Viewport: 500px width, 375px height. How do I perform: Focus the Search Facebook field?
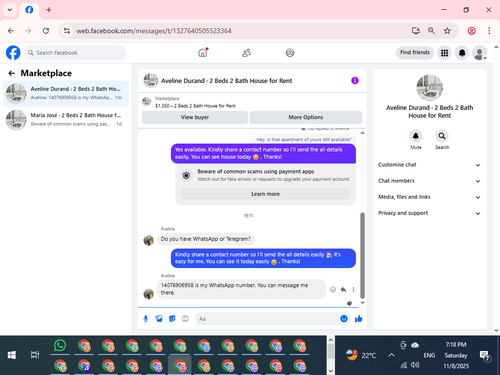(75, 53)
